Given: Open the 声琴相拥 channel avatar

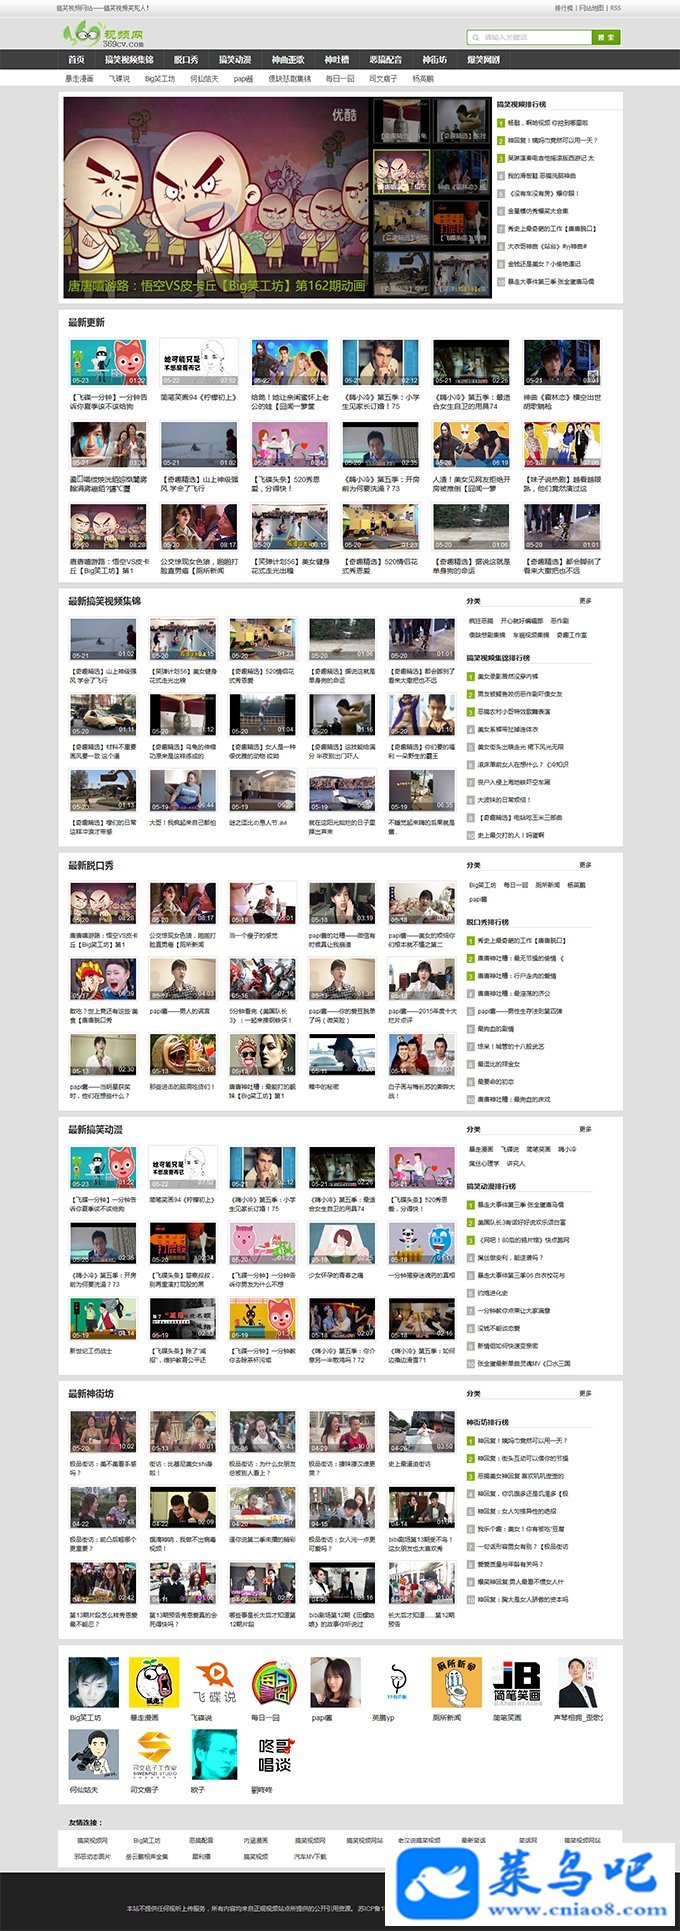Looking at the screenshot, I should (578, 1682).
